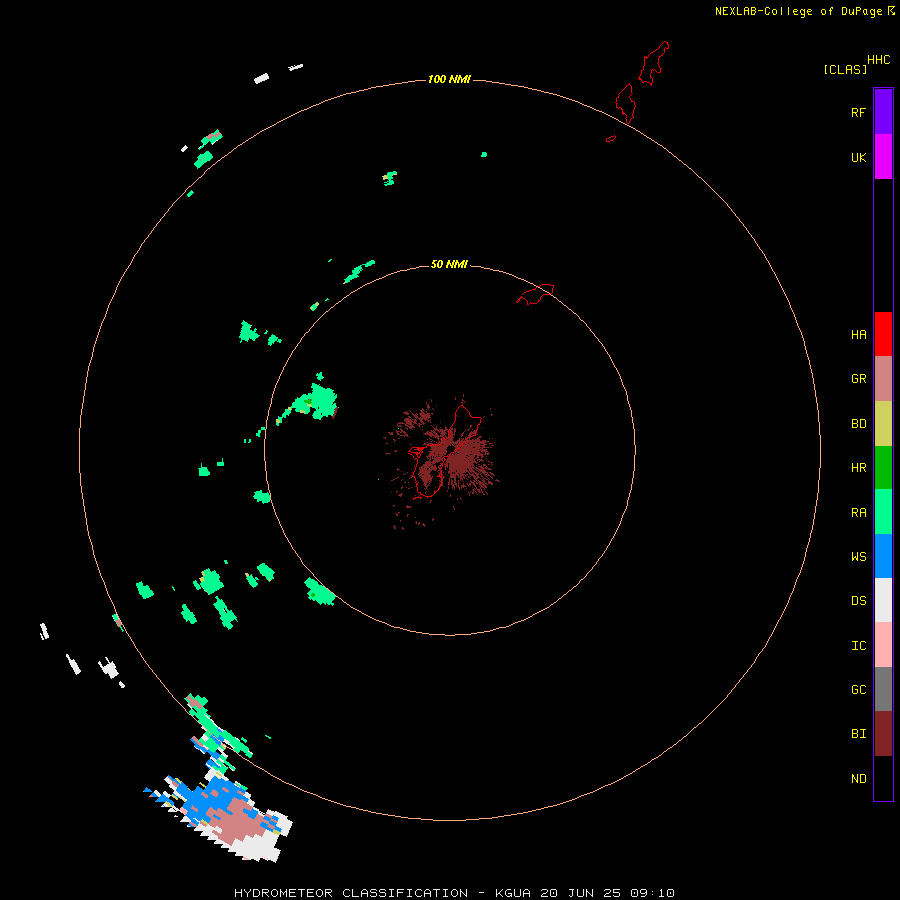The image size is (900, 900).
Task: Click the DS white legend swatch
Action: [x=883, y=600]
